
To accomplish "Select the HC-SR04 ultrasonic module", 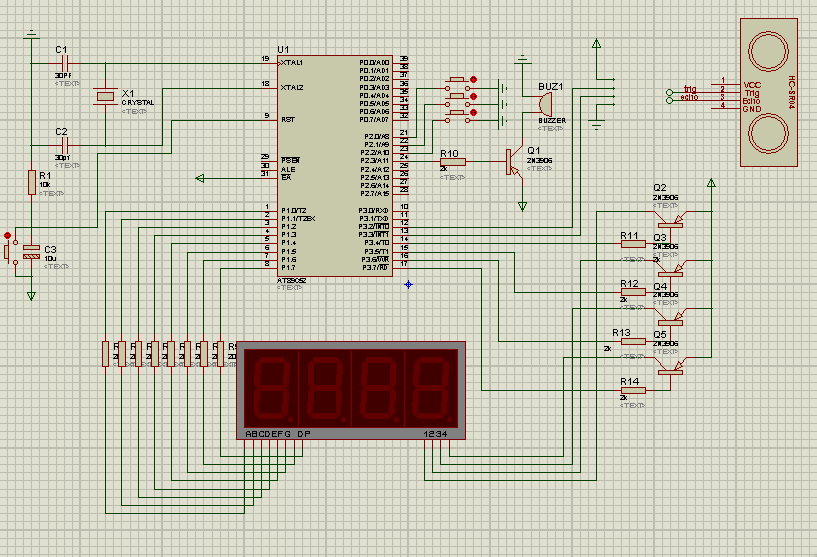I will pyautogui.click(x=769, y=92).
